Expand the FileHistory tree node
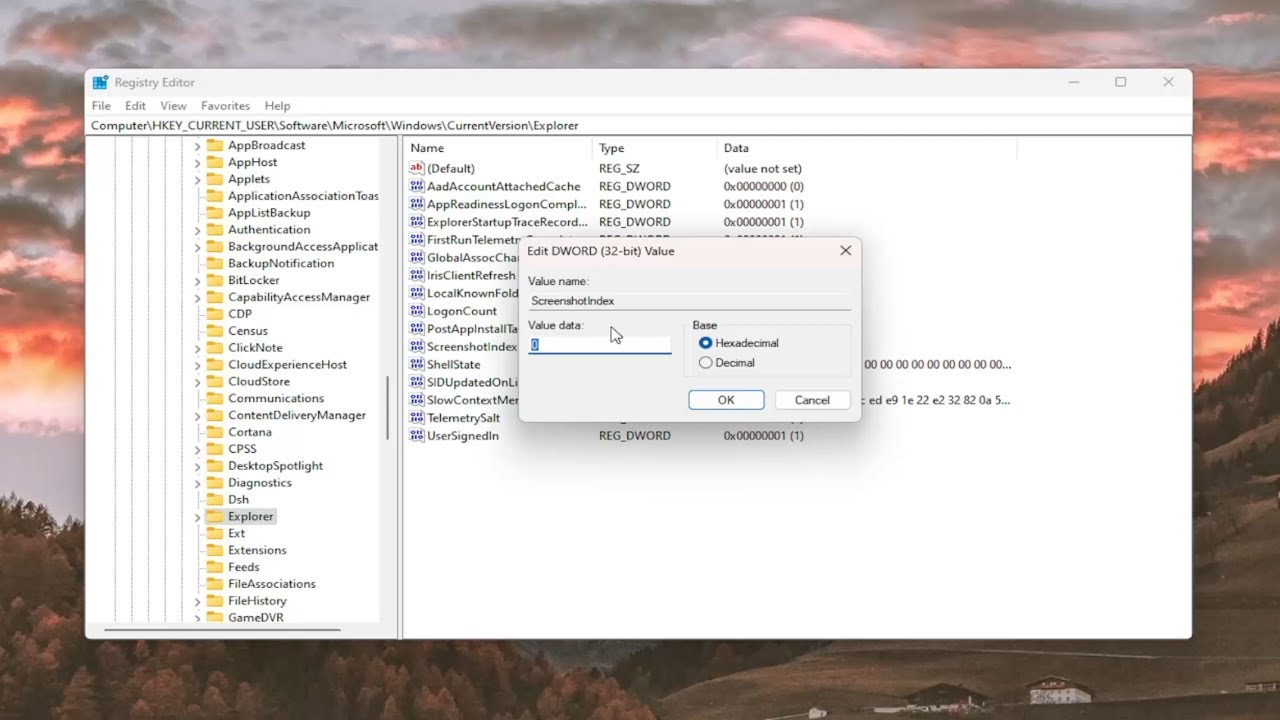The width and height of the screenshot is (1280, 720). pyautogui.click(x=197, y=601)
